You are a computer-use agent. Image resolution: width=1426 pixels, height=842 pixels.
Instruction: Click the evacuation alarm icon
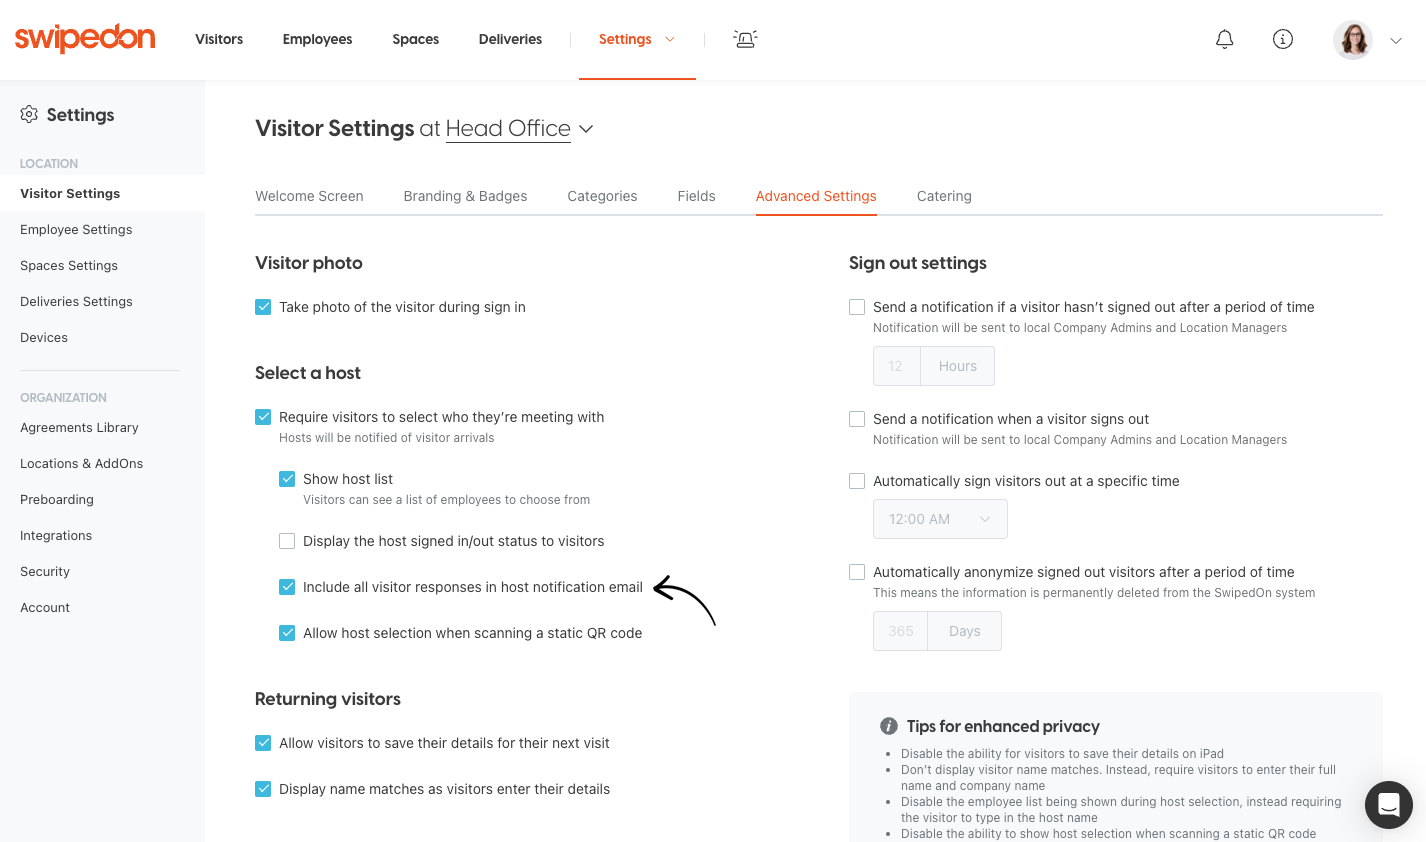pyautogui.click(x=744, y=38)
